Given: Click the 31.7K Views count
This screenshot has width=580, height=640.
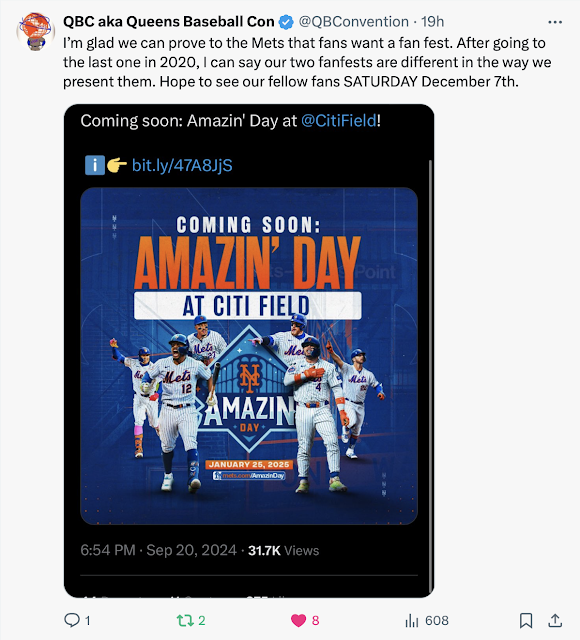Looking at the screenshot, I should [x=283, y=551].
